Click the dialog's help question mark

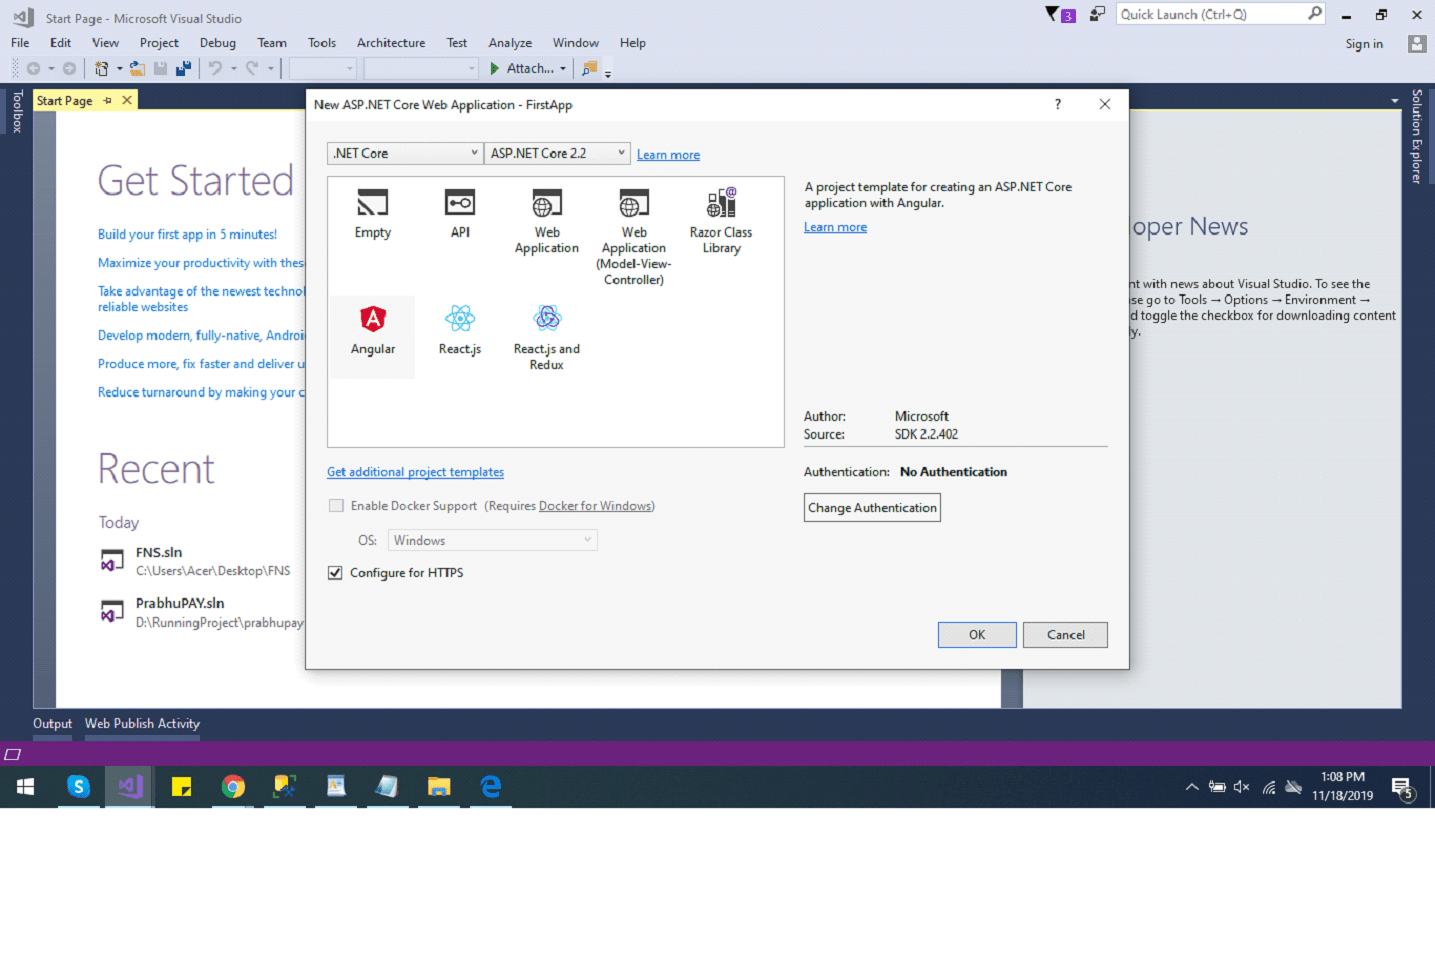(x=1058, y=104)
